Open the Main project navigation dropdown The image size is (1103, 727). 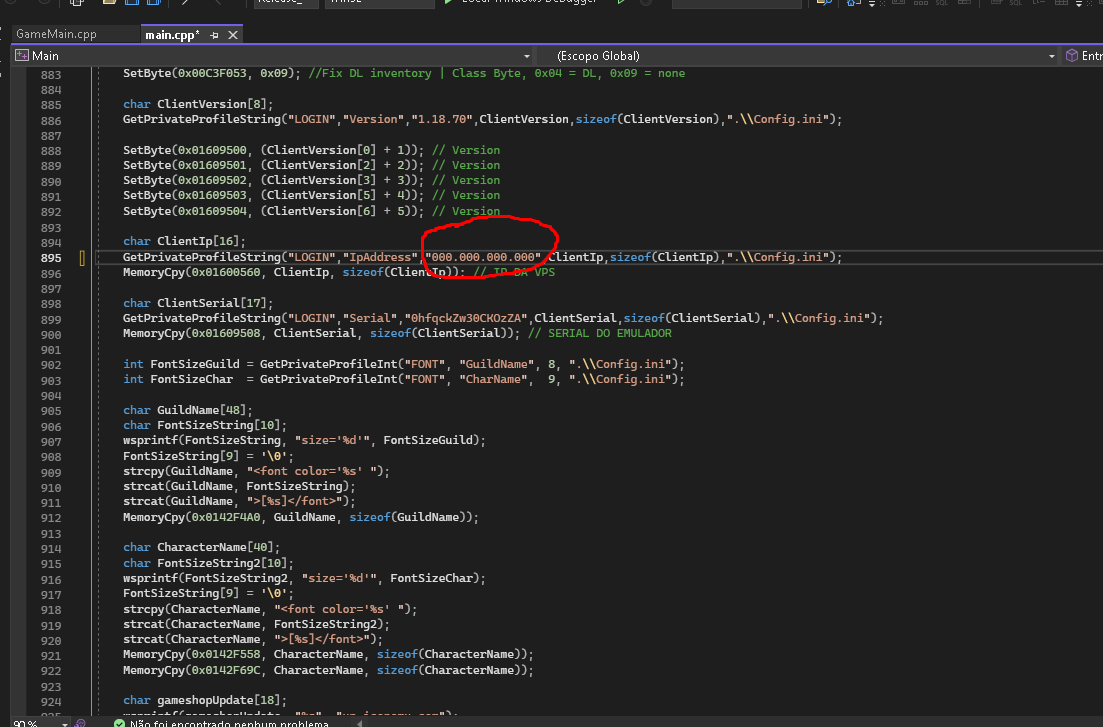(273, 56)
